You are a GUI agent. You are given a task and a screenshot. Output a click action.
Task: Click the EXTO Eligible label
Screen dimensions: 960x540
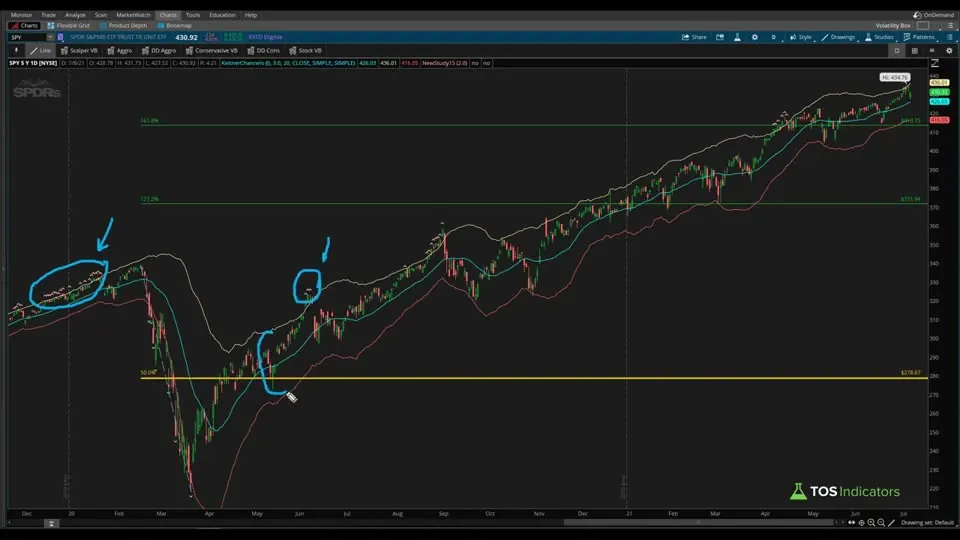point(265,37)
